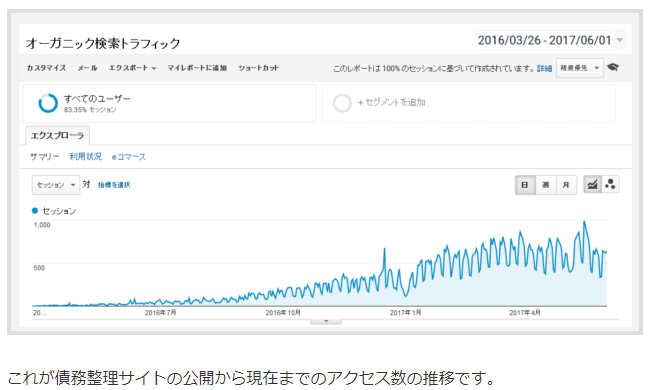Switch chart granularity to 週 (week)
Viewport: 655px width, 390px height.
coord(546,185)
